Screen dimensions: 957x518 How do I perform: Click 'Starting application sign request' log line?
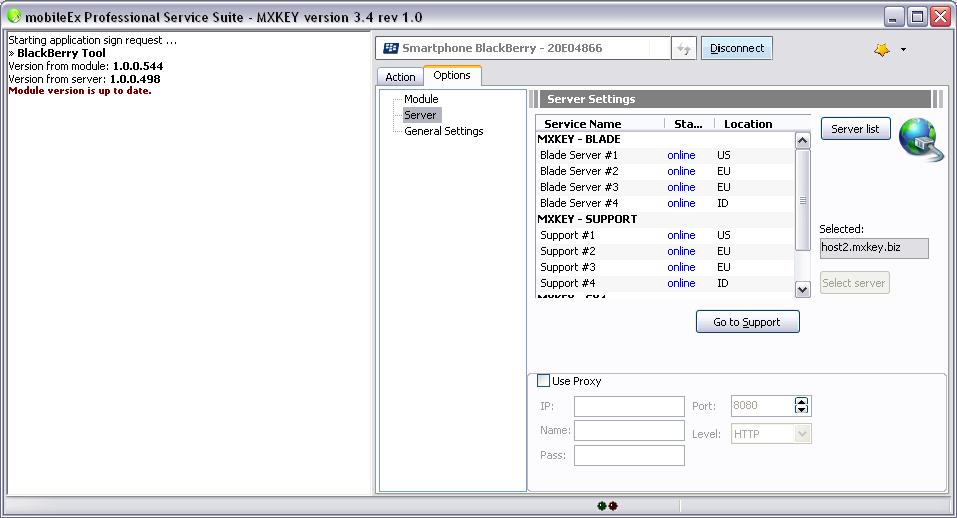pyautogui.click(x=92, y=40)
